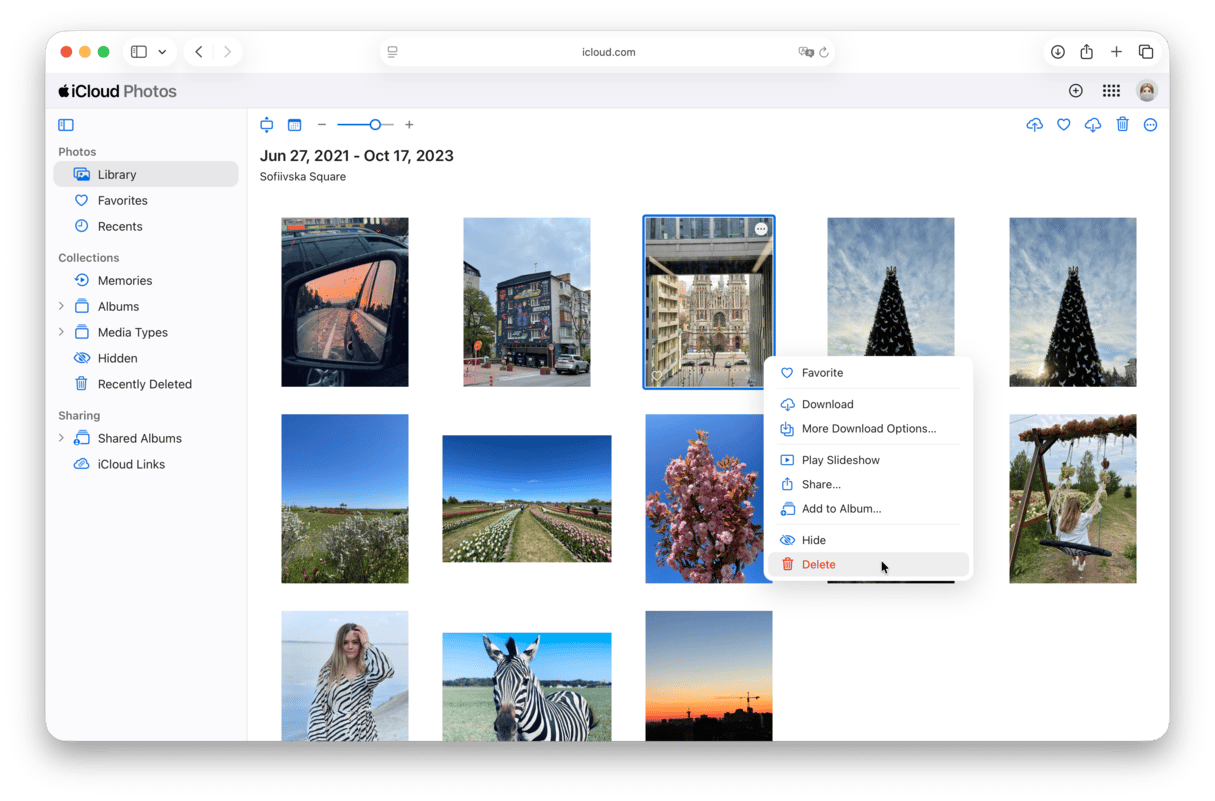Click the trash icon in toolbar

pyautogui.click(x=1122, y=125)
